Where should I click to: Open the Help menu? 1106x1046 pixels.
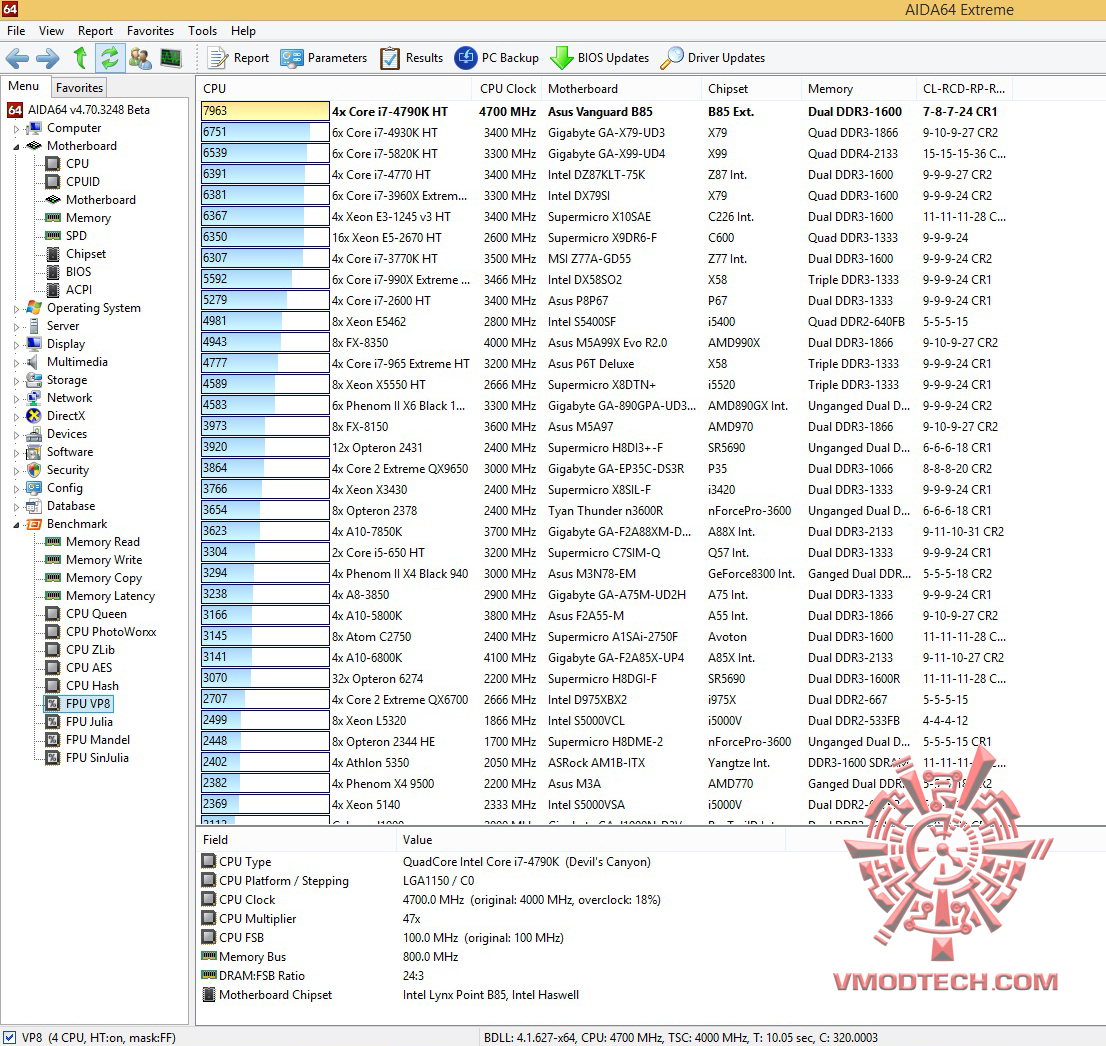[x=243, y=31]
